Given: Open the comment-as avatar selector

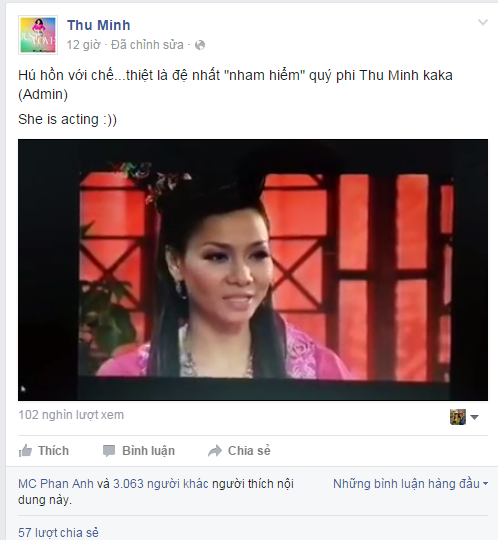Looking at the screenshot, I should pyautogui.click(x=458, y=417).
